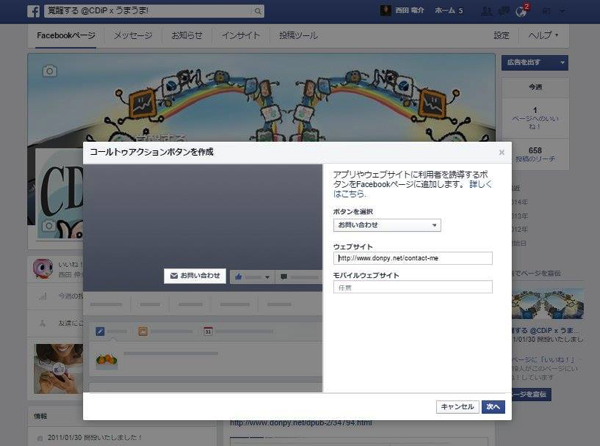600x446 pixels.
Task: Click the Facebook logo icon
Action: 33,11
